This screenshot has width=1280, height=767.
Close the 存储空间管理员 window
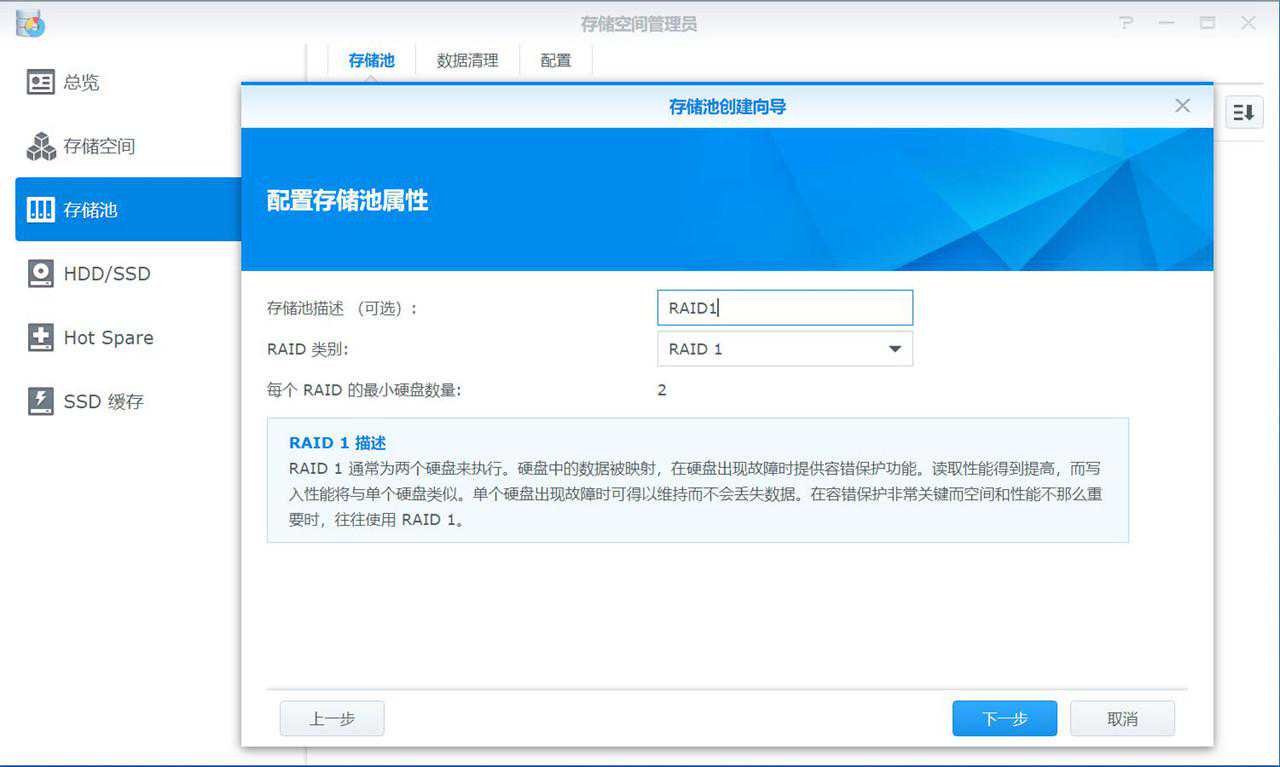[x=1248, y=23]
